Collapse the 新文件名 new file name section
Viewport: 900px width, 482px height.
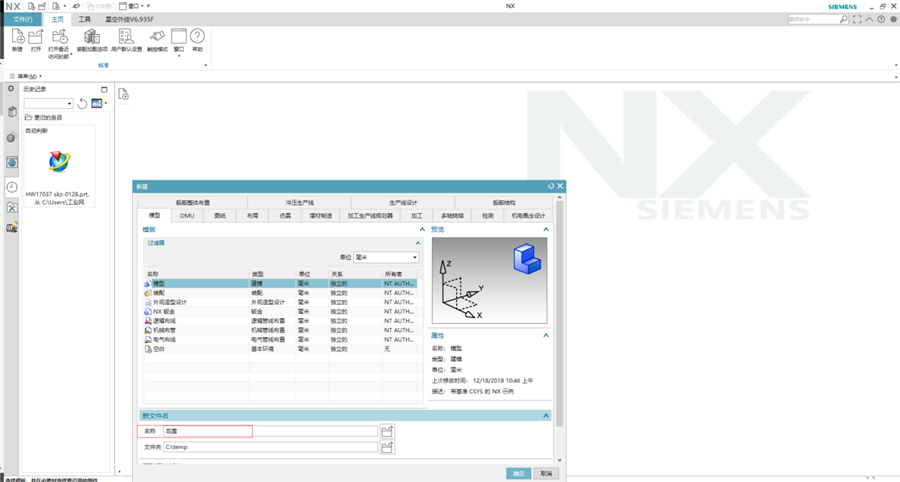(x=546, y=415)
